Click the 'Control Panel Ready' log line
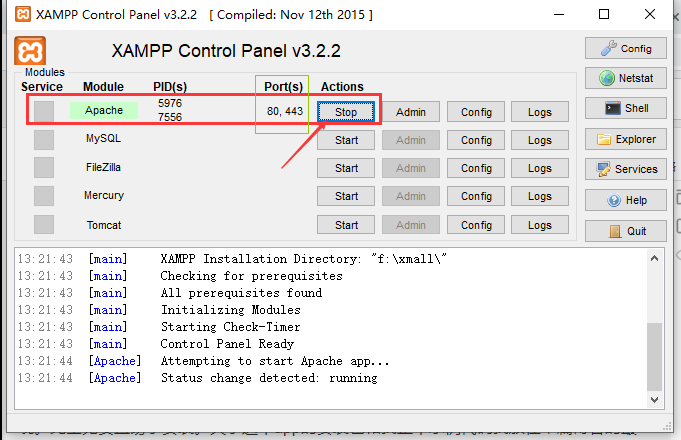Viewport: 681px width, 440px height. point(227,344)
